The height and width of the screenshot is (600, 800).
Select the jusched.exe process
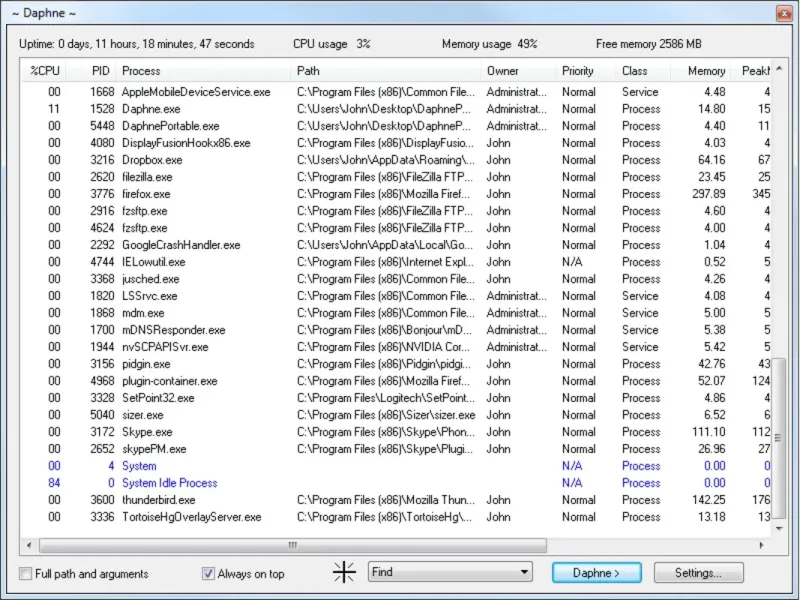tap(395, 279)
